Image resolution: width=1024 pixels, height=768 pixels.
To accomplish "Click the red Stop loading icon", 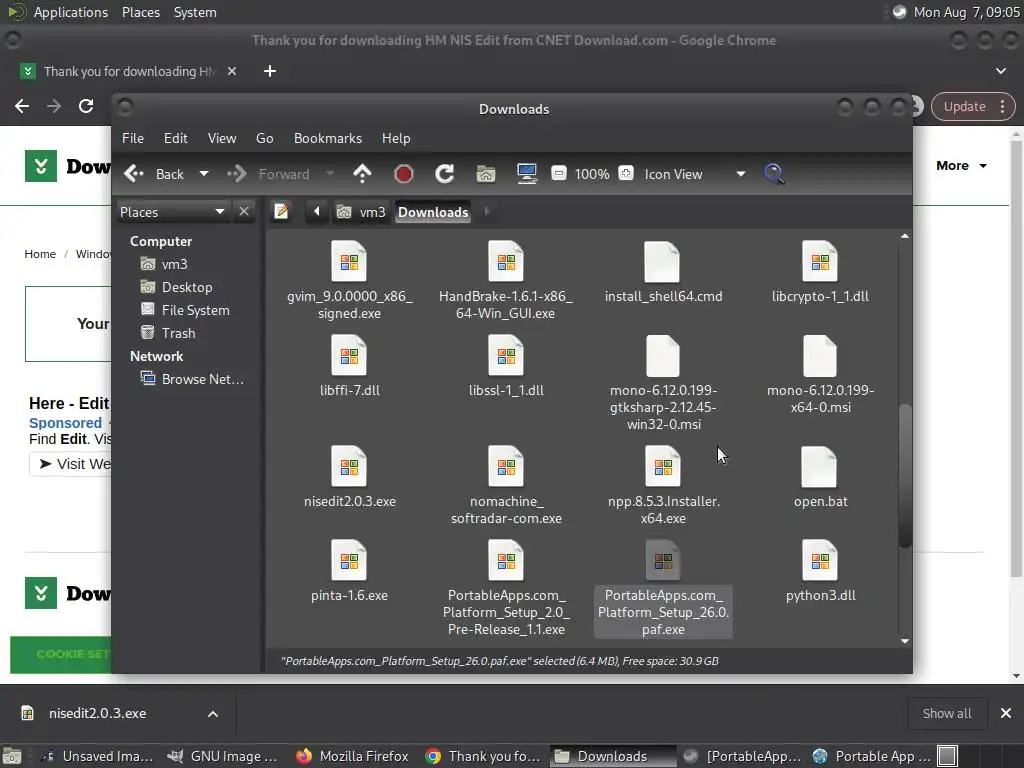I will (404, 174).
